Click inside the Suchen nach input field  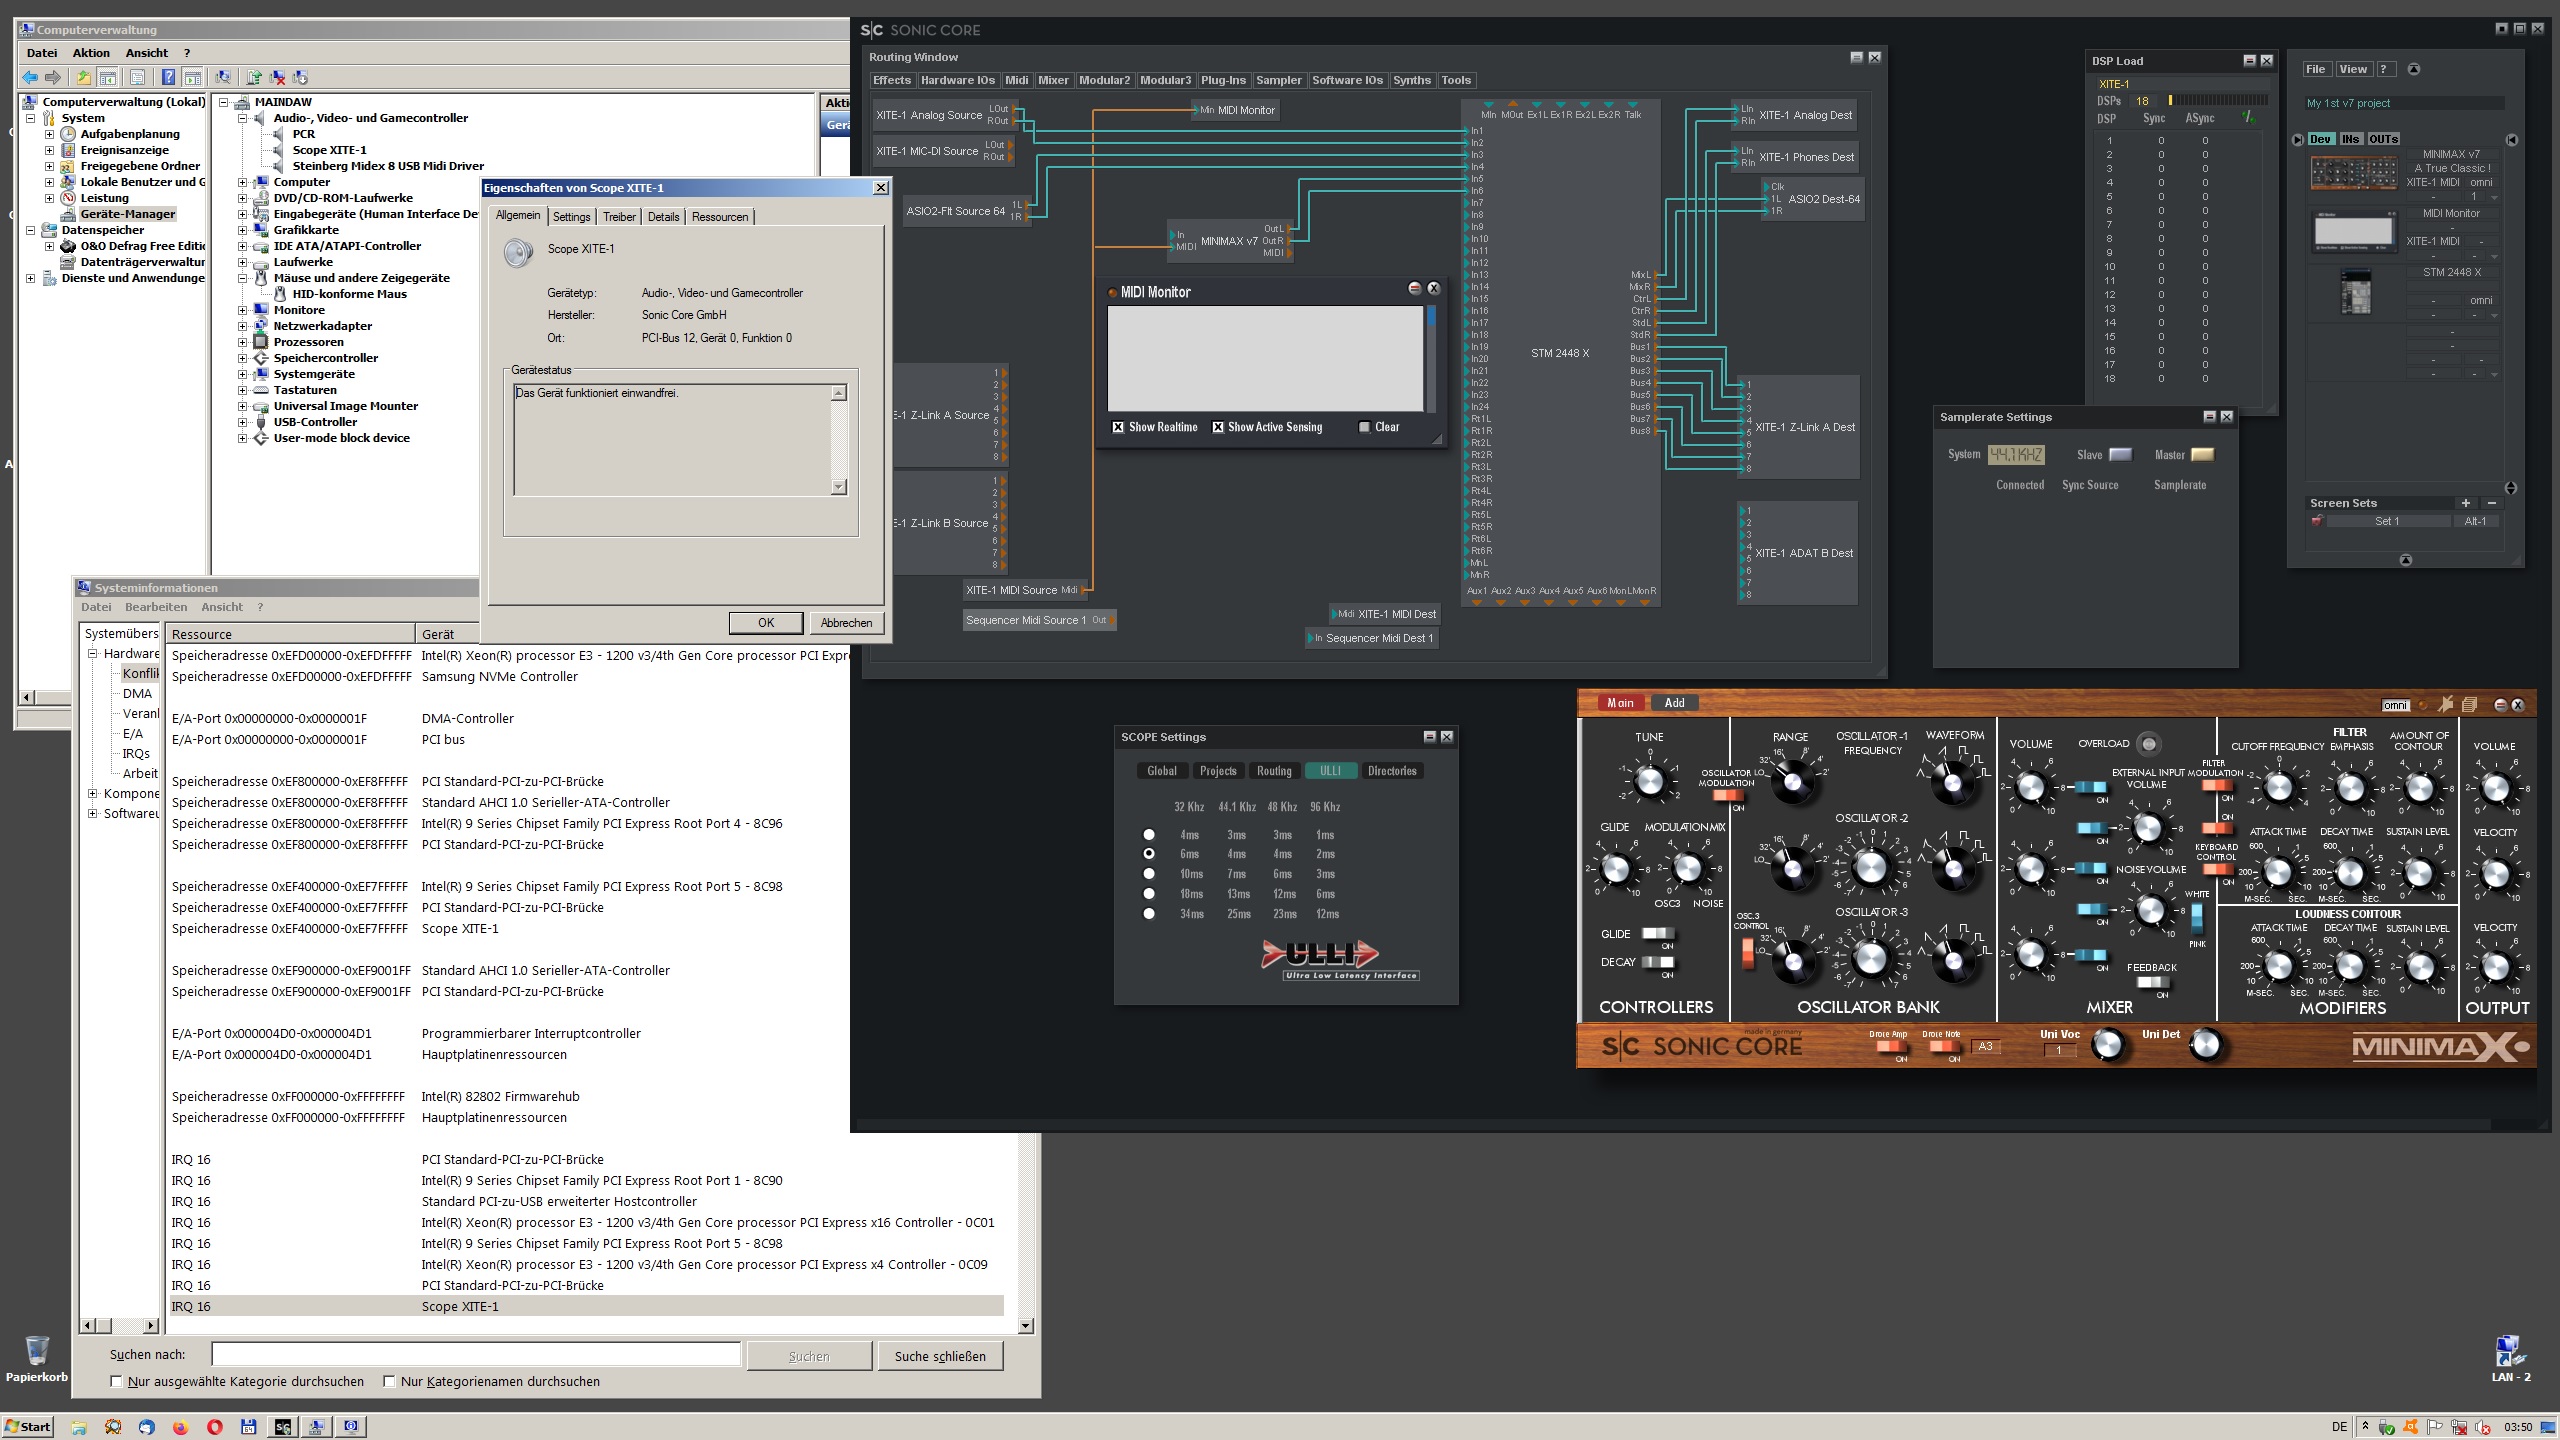(x=475, y=1353)
